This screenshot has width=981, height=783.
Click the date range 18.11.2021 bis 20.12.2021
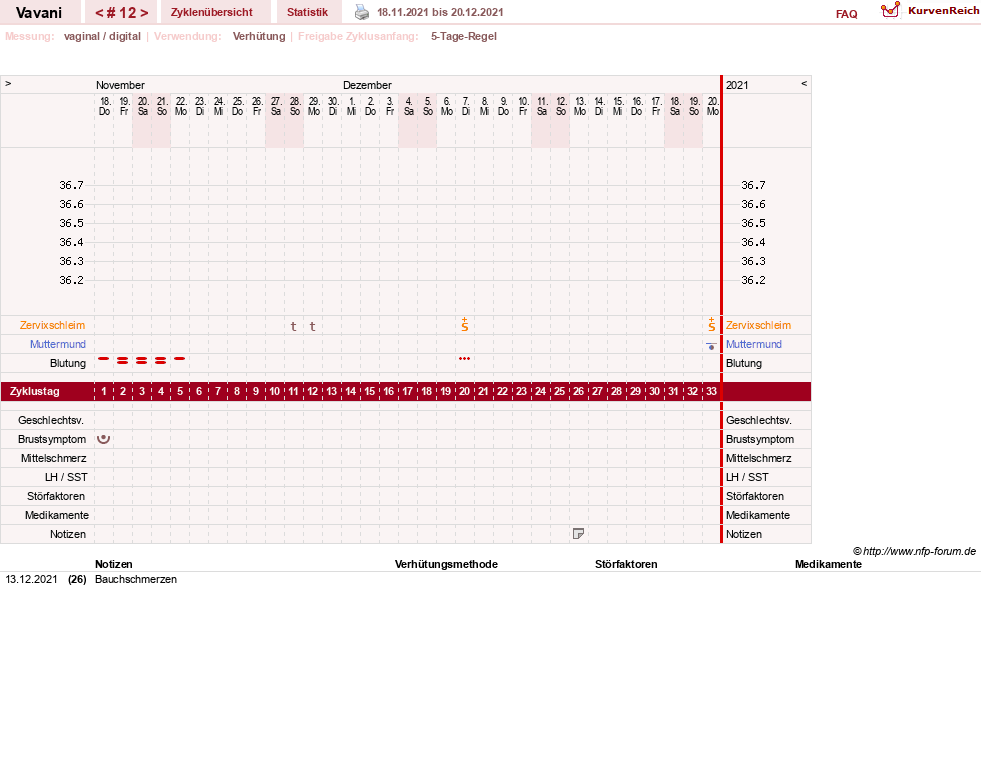coord(440,12)
